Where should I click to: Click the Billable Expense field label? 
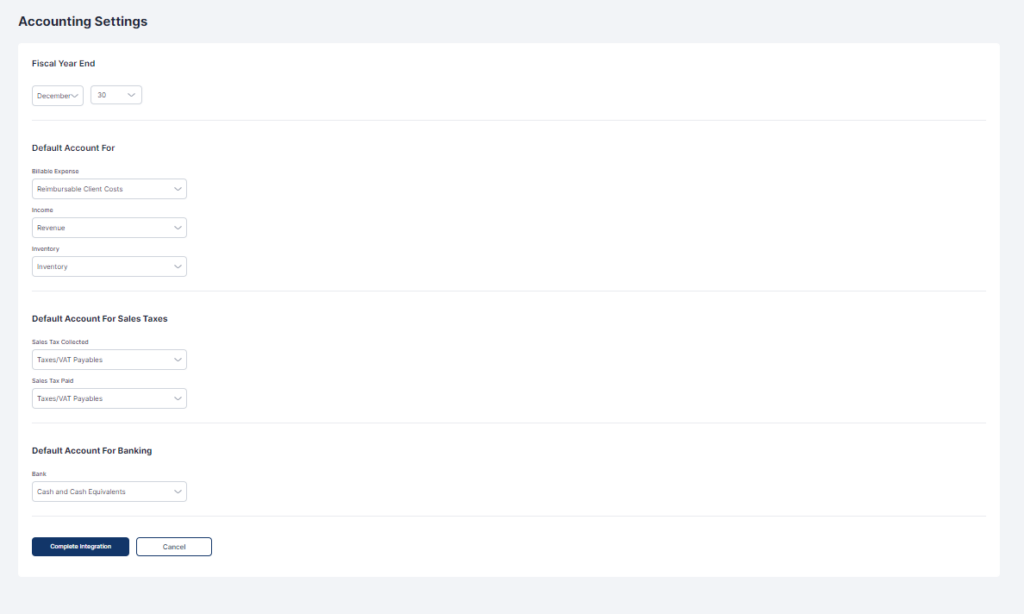(x=55, y=171)
